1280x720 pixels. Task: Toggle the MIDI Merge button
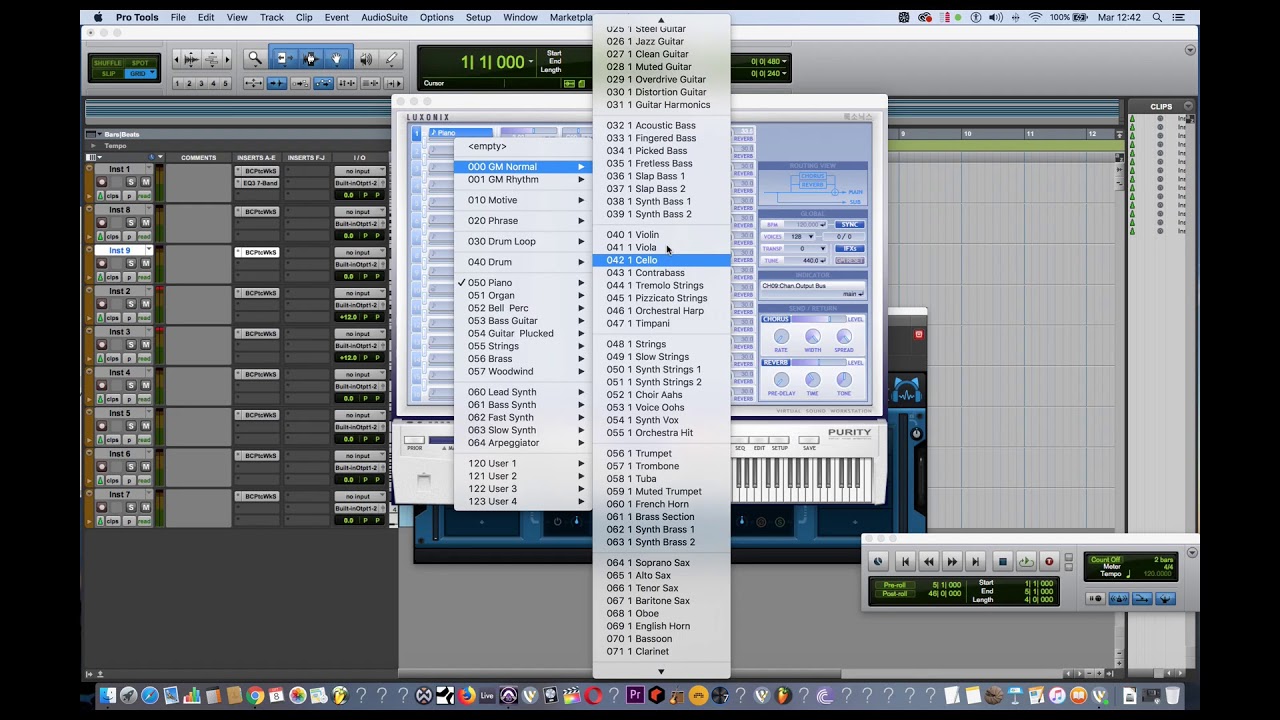(x=1142, y=598)
